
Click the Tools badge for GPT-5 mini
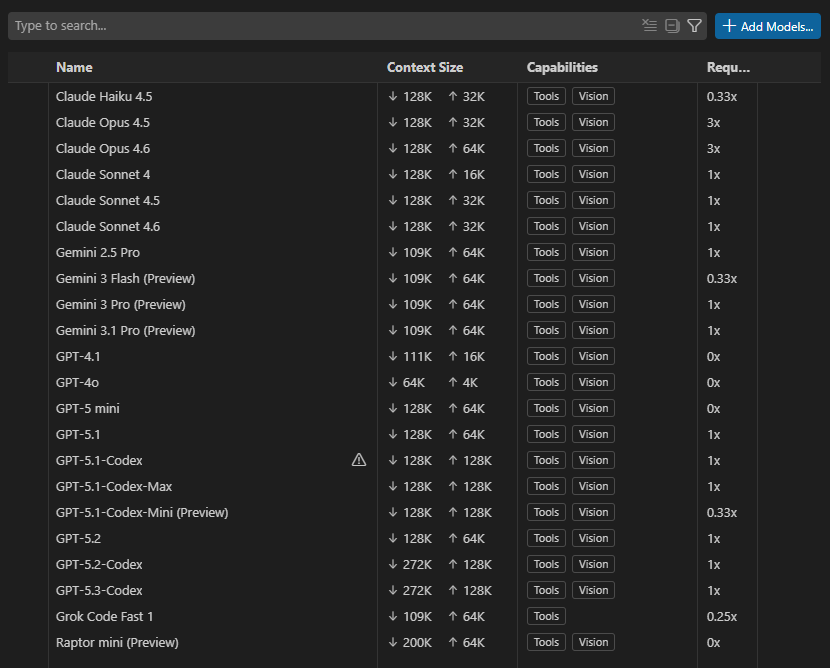(x=546, y=408)
